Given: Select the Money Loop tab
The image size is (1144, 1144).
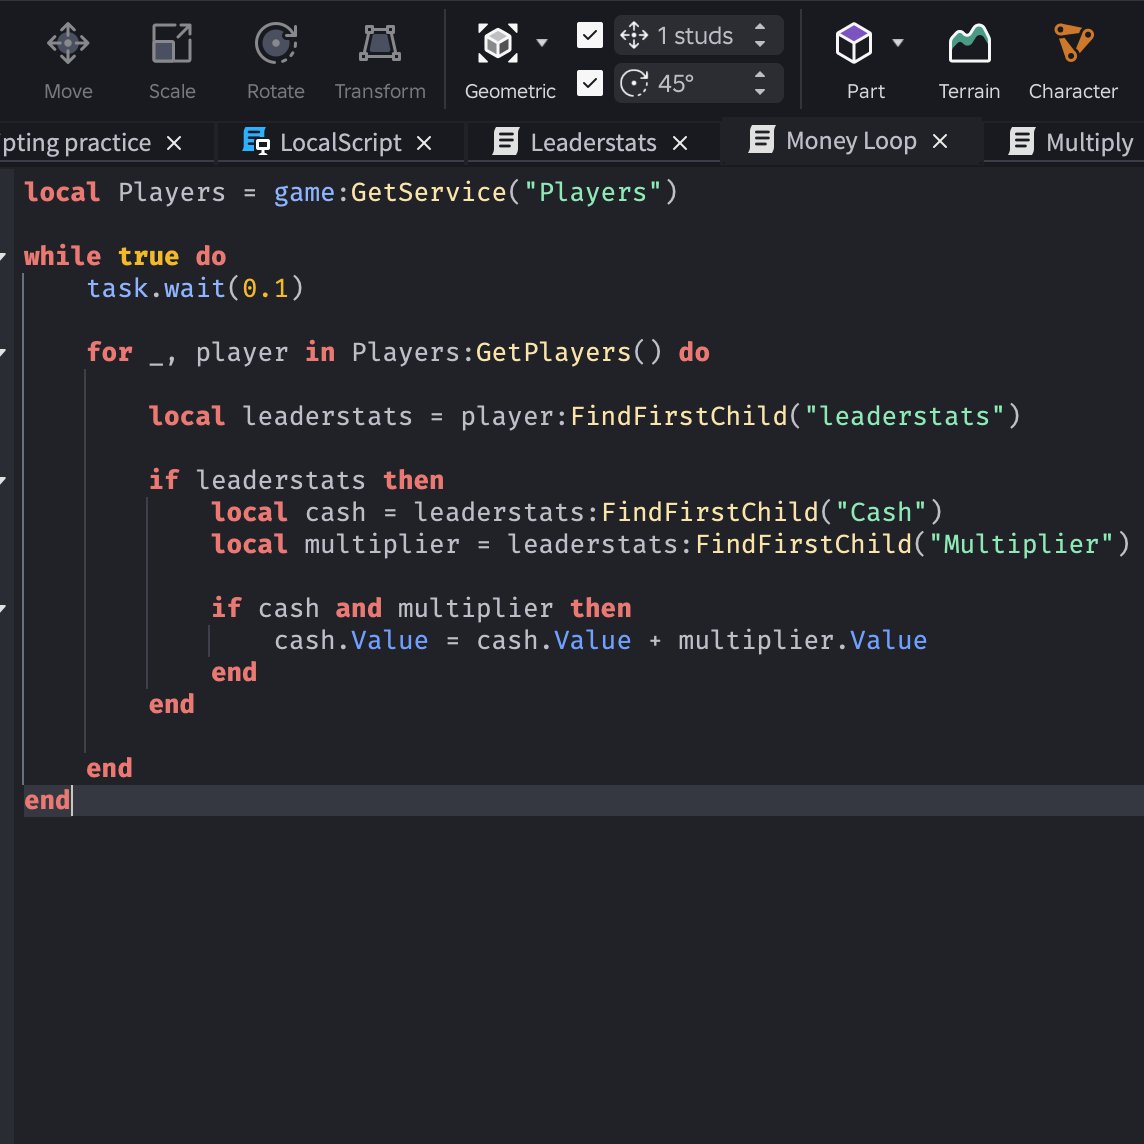Looking at the screenshot, I should tap(851, 140).
